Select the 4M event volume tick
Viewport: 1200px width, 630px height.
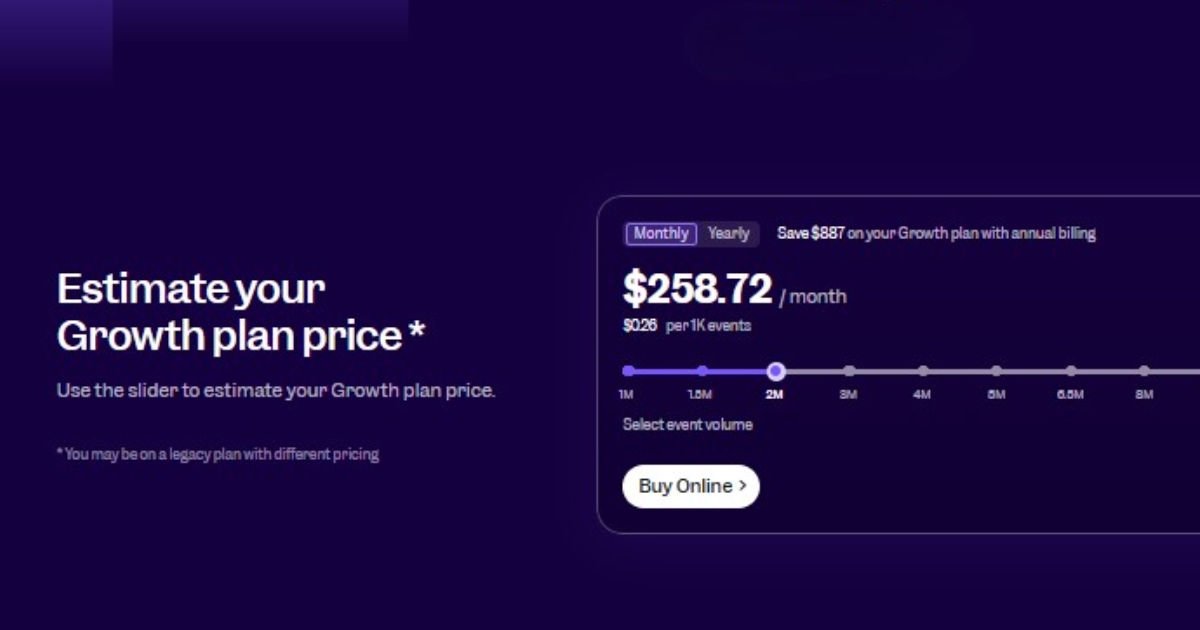pyautogui.click(x=922, y=370)
